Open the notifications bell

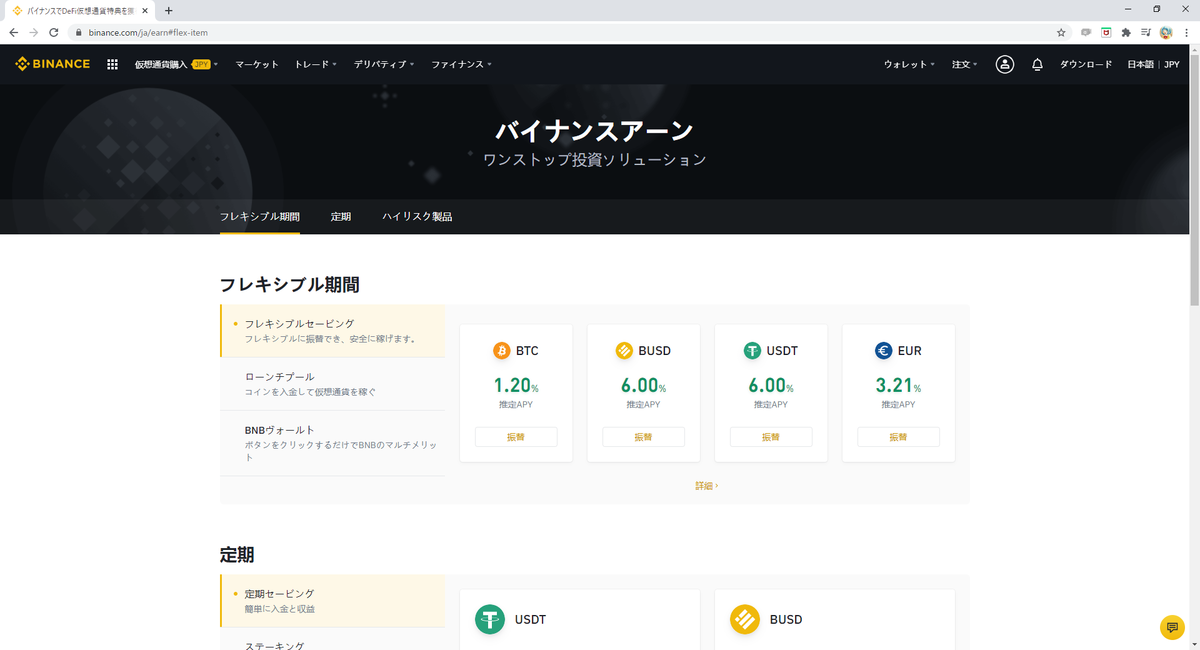point(1037,64)
